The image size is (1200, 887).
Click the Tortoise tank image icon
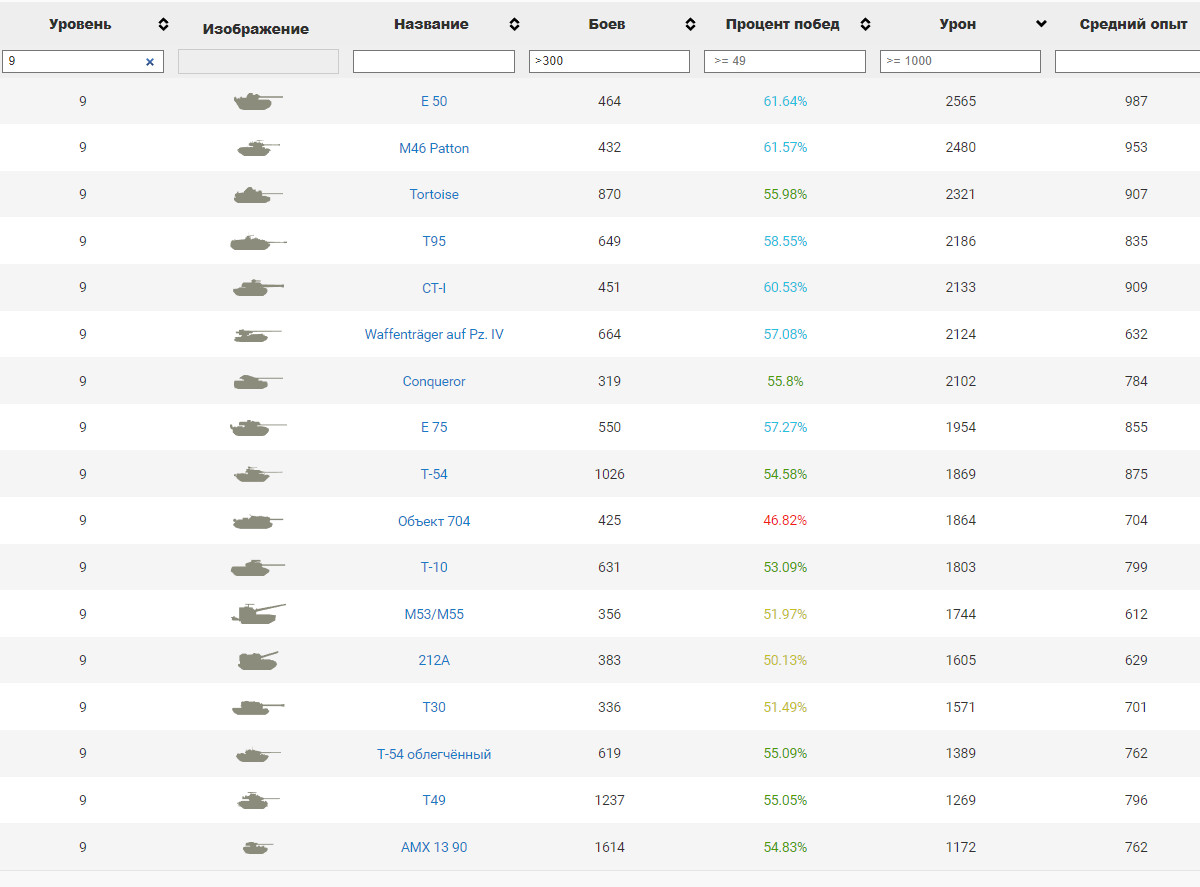[x=257, y=195]
